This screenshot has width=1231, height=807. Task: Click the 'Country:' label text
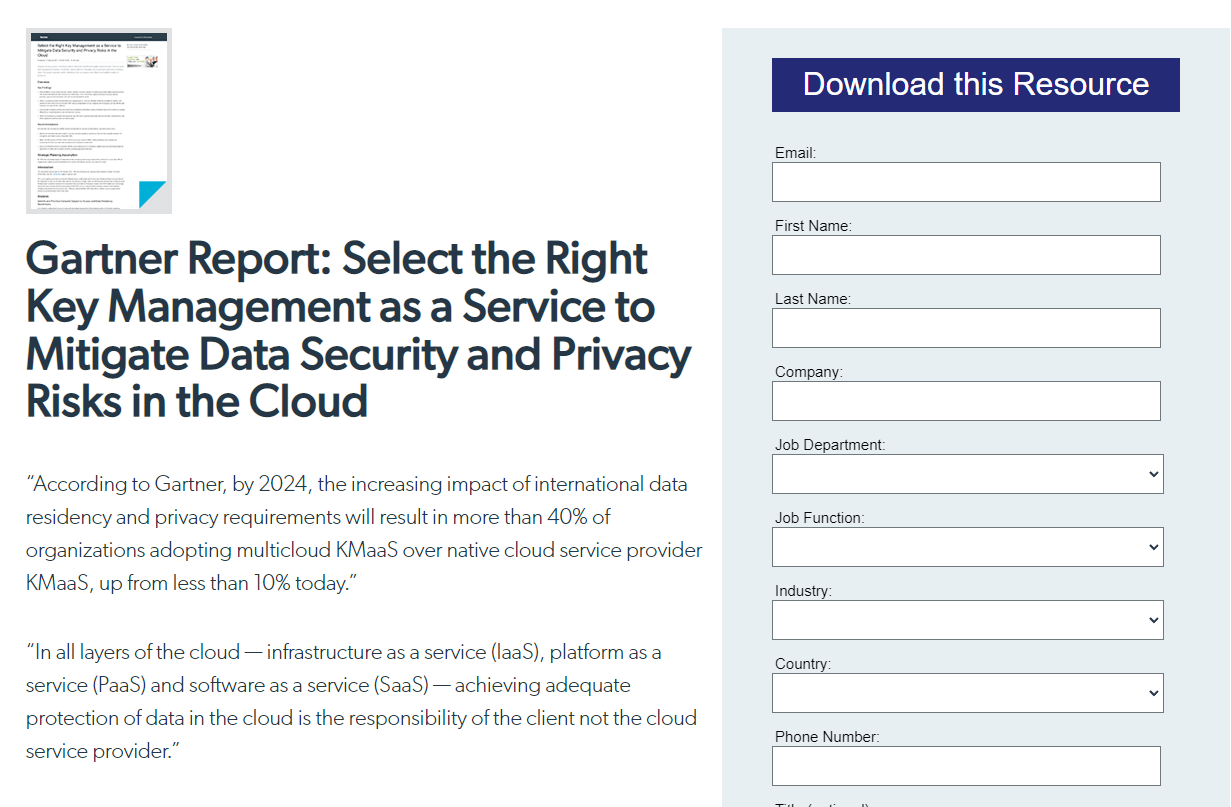[x=803, y=664]
